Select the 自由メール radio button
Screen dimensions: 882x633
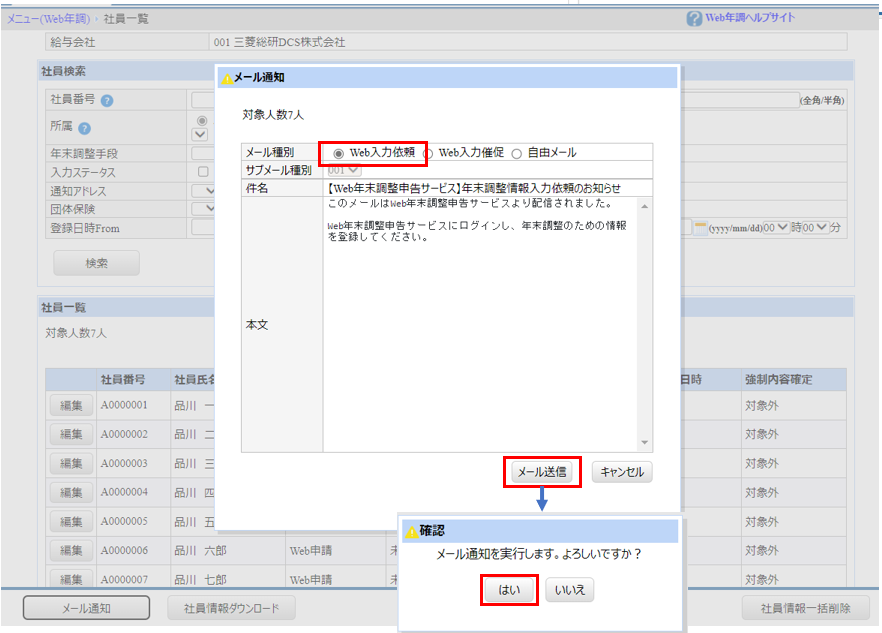click(516, 154)
